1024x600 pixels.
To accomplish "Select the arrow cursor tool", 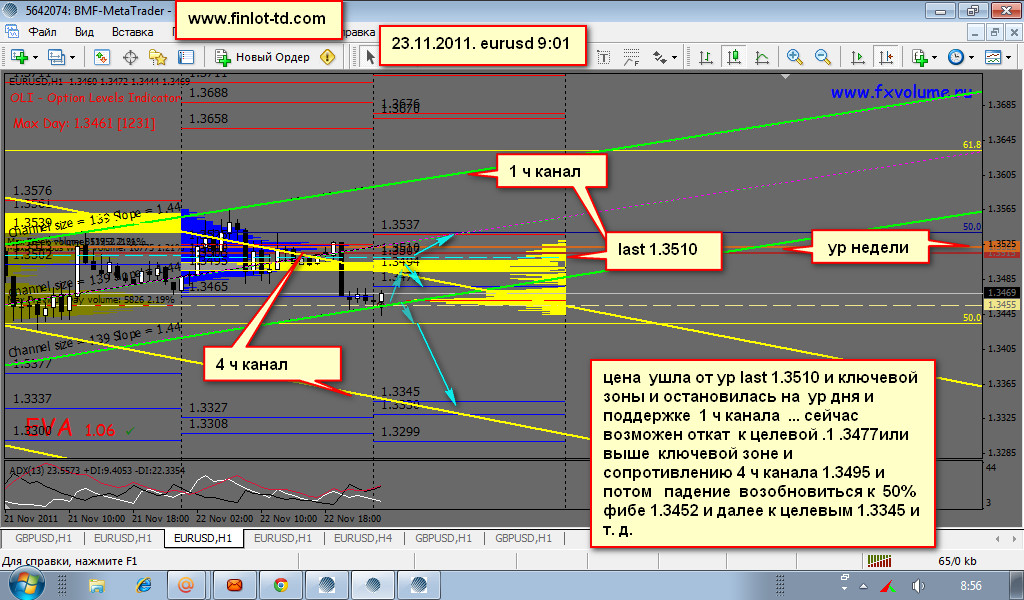I will (370, 57).
